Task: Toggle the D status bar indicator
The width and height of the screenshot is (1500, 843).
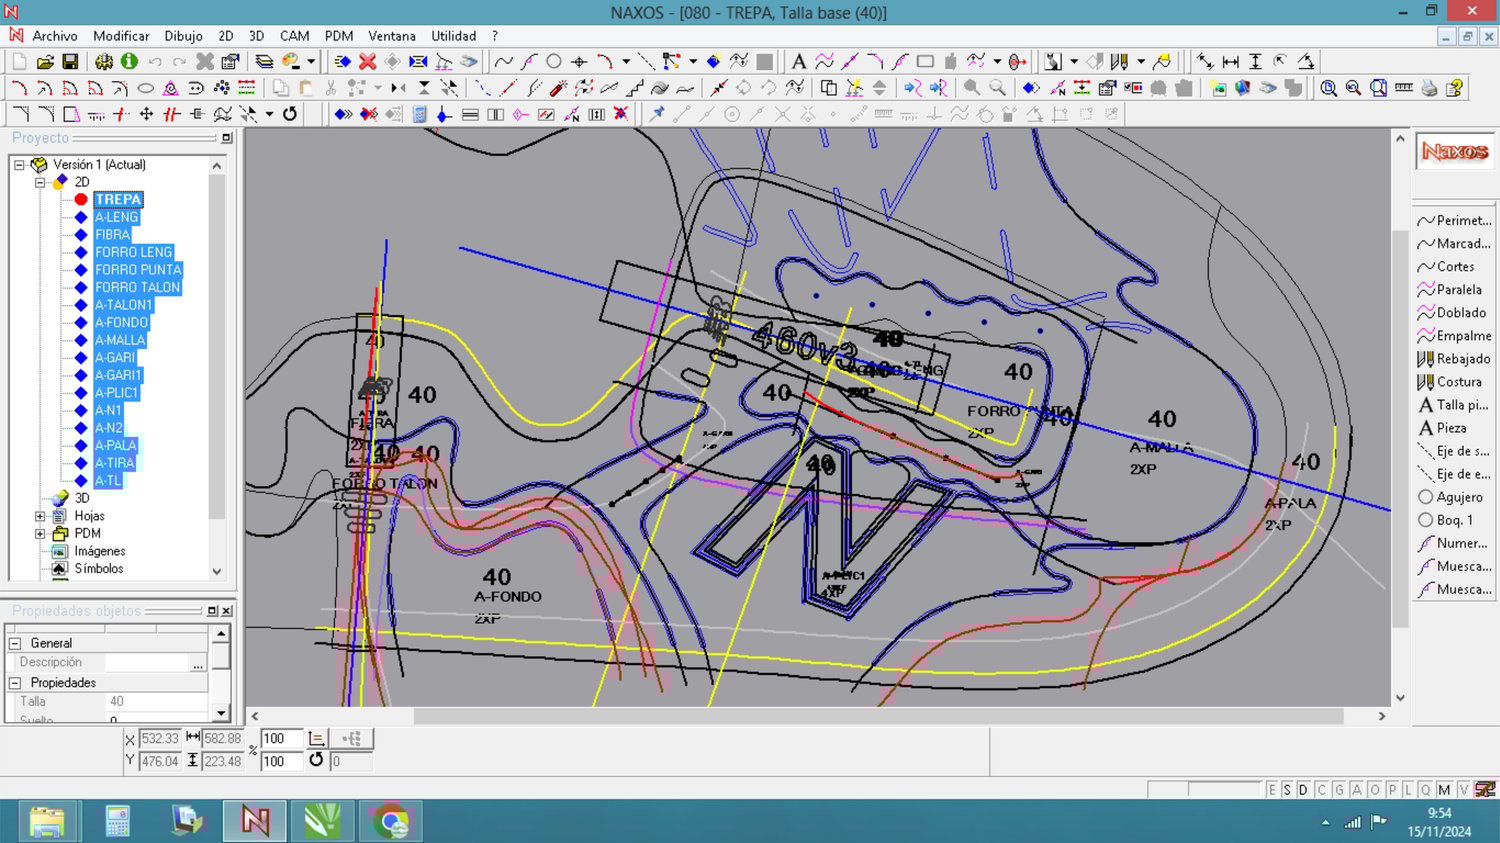Action: point(1303,790)
